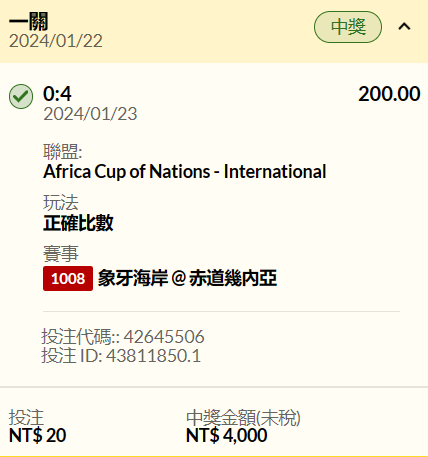This screenshot has height=457, width=428.
Task: Click the 2024/01/23 match date
Action: point(90,114)
